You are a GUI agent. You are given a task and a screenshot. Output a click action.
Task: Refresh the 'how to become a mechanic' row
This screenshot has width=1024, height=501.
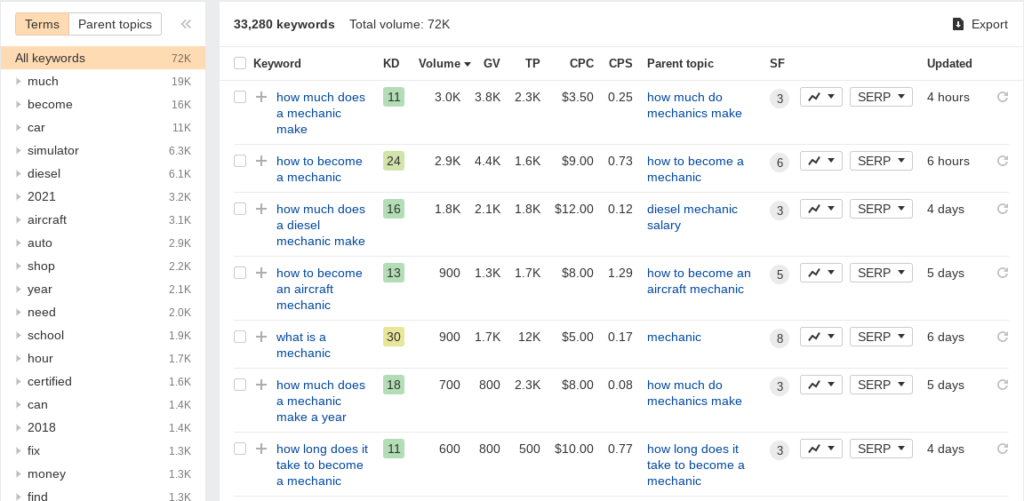[1002, 161]
